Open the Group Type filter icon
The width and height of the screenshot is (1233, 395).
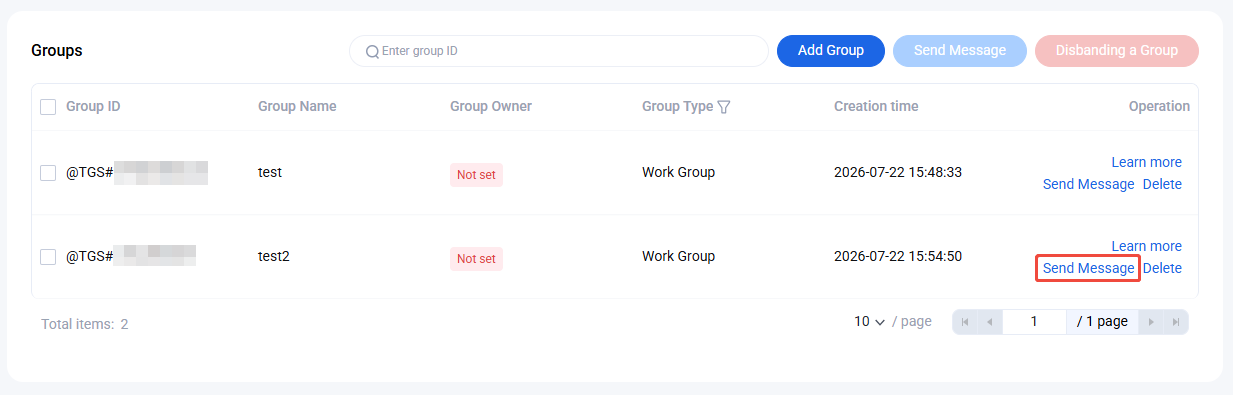724,107
